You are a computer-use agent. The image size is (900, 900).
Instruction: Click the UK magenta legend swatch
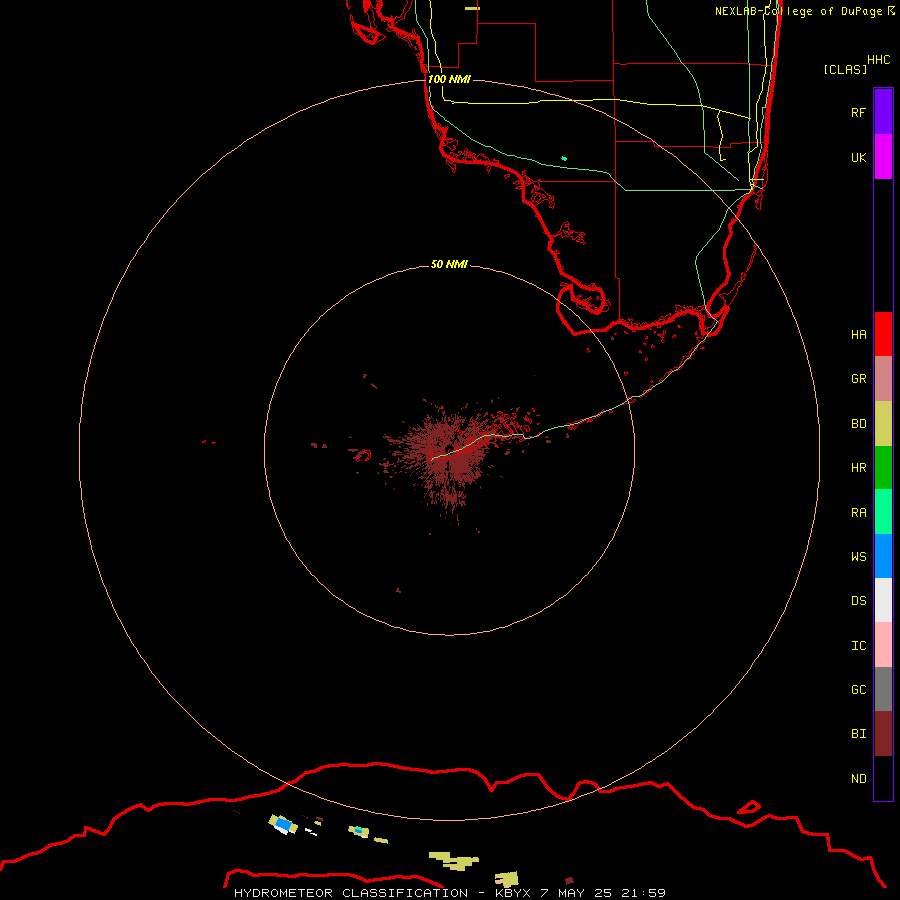(x=883, y=157)
